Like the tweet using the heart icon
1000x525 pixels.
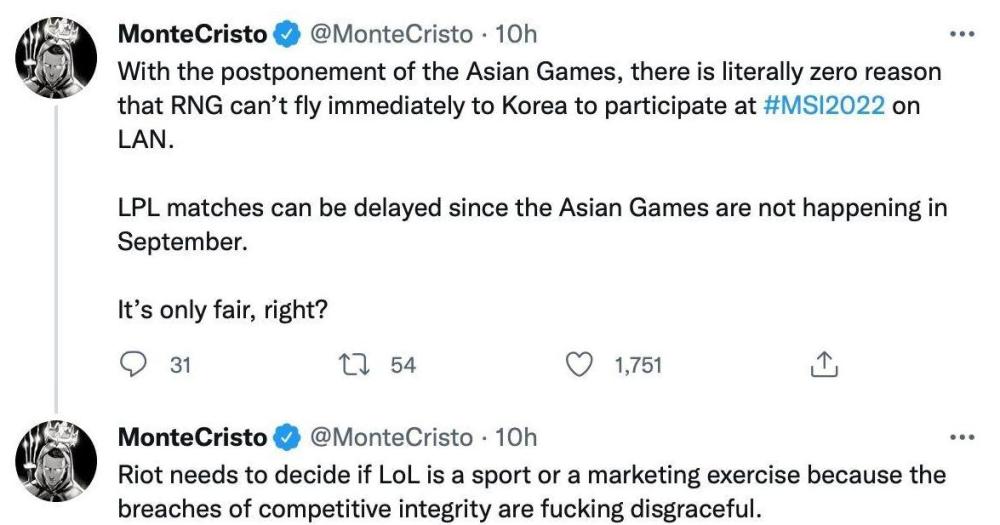(x=579, y=366)
